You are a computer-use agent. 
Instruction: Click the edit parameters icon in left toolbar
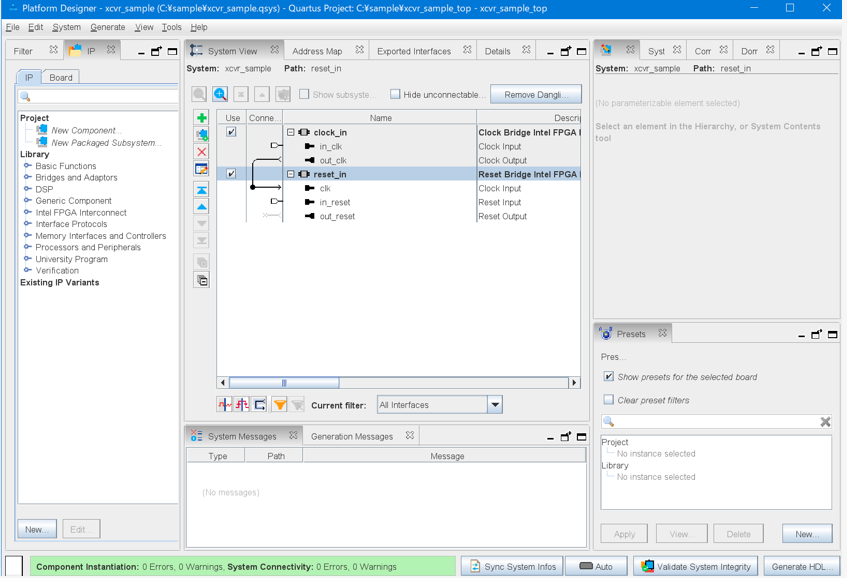[202, 169]
